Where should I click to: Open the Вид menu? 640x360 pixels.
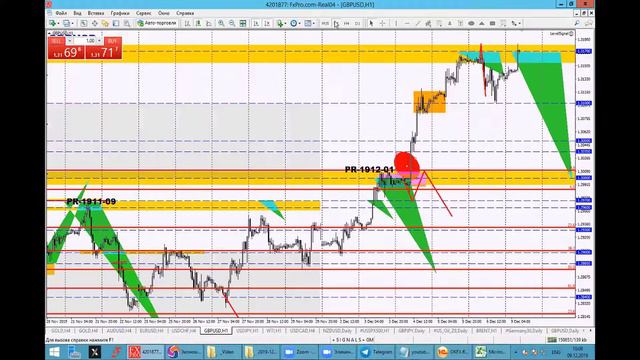77,13
